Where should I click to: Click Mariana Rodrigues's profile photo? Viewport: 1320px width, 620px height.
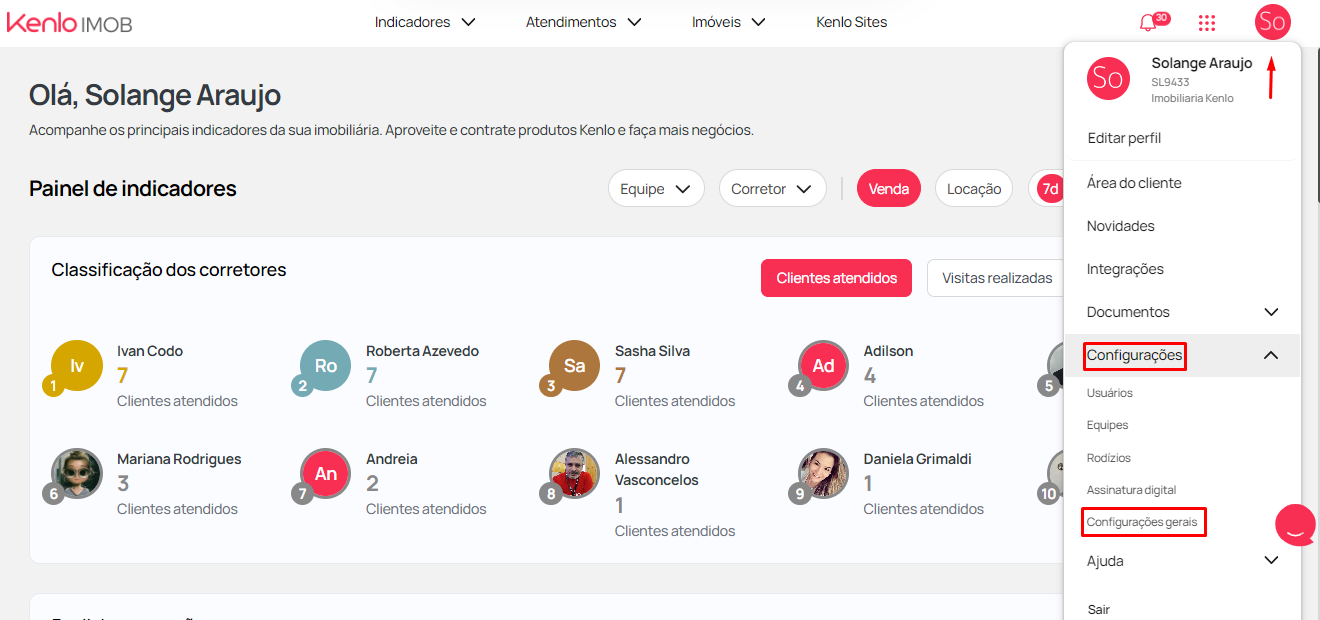(x=77, y=474)
